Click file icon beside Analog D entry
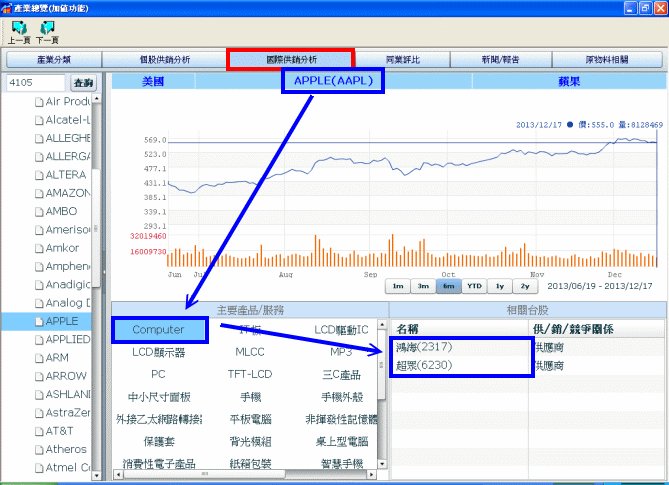Viewport: 669px width, 485px height. (x=39, y=304)
